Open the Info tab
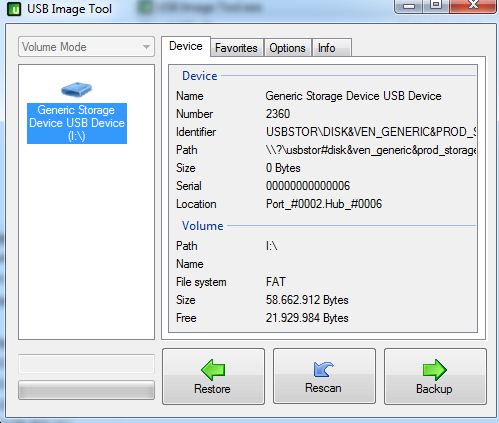This screenshot has width=499, height=423. [x=331, y=48]
